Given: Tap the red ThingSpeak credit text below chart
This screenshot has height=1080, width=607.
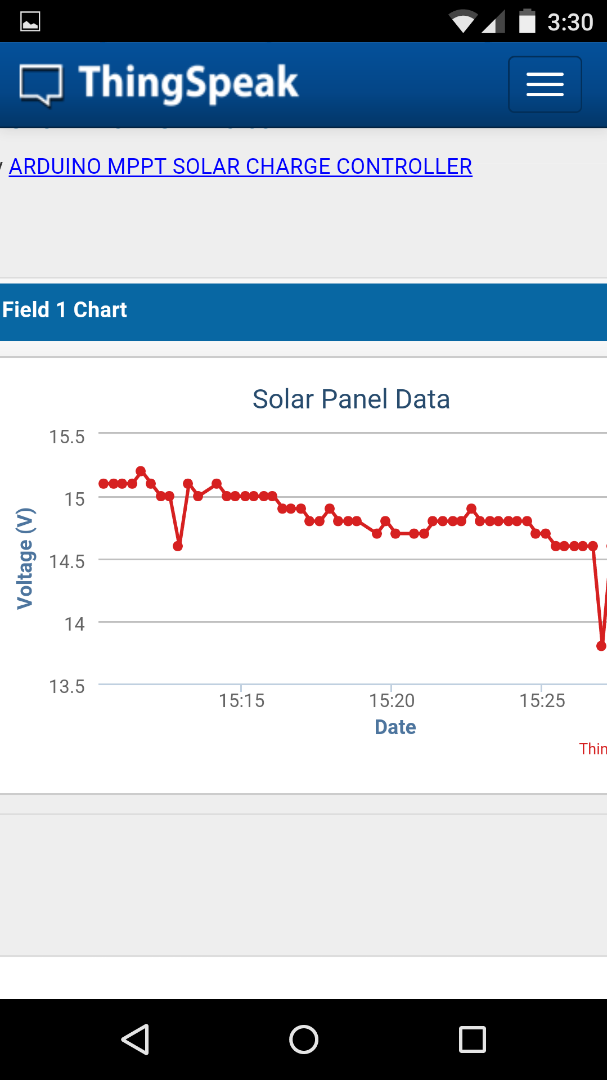Looking at the screenshot, I should (593, 748).
